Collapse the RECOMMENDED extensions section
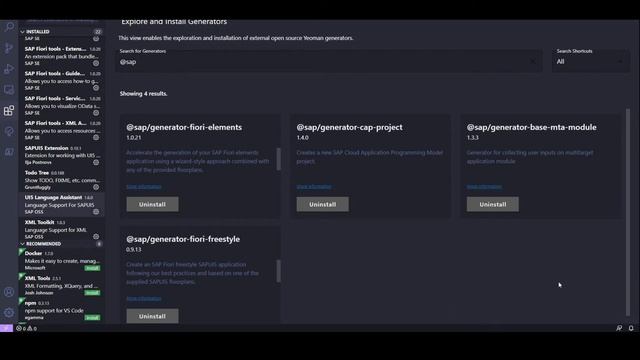This screenshot has height=360, width=640. 61,244
